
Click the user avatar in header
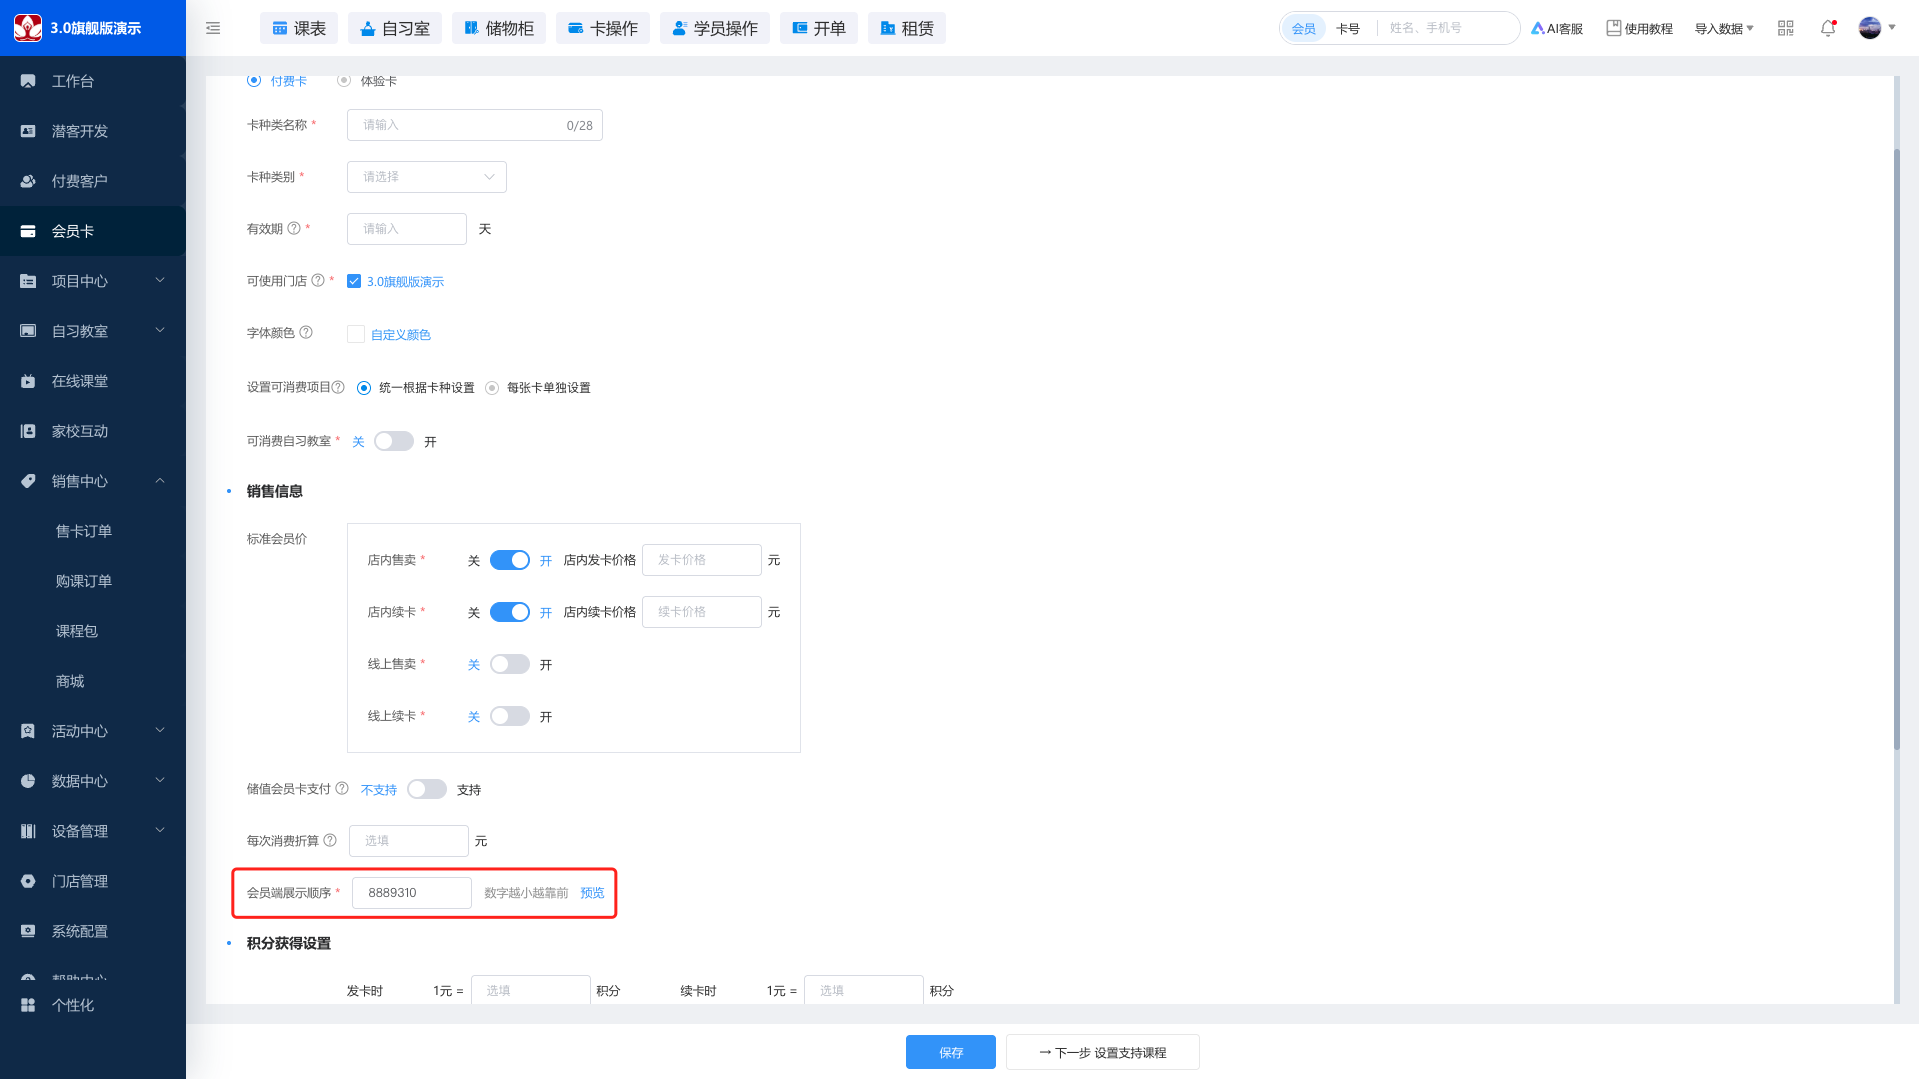[1869, 28]
